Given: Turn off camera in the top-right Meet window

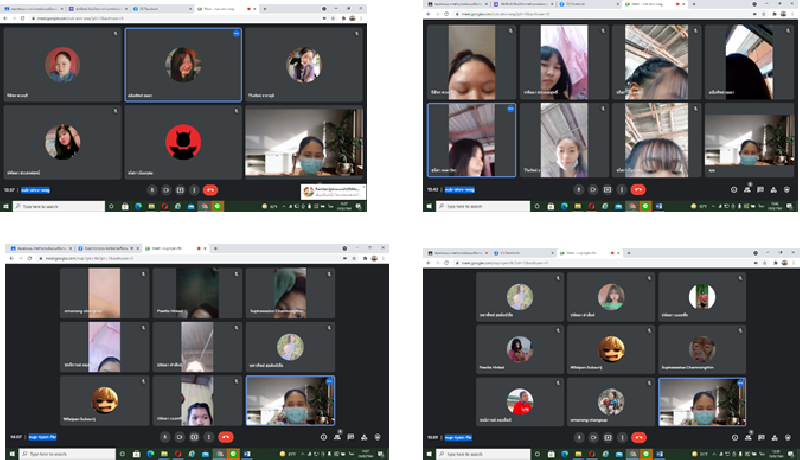Looking at the screenshot, I should 593,188.
